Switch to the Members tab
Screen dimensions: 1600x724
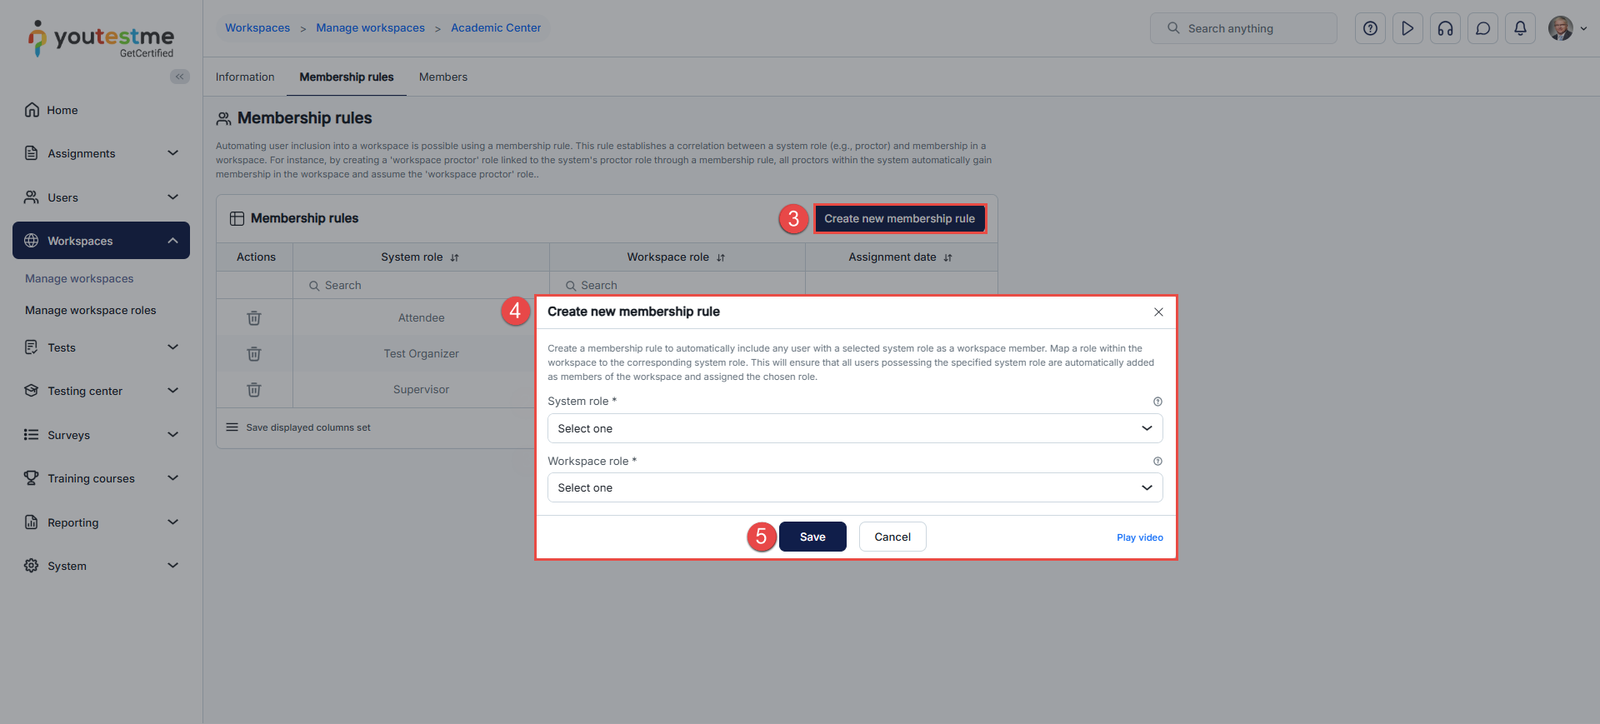(x=443, y=77)
